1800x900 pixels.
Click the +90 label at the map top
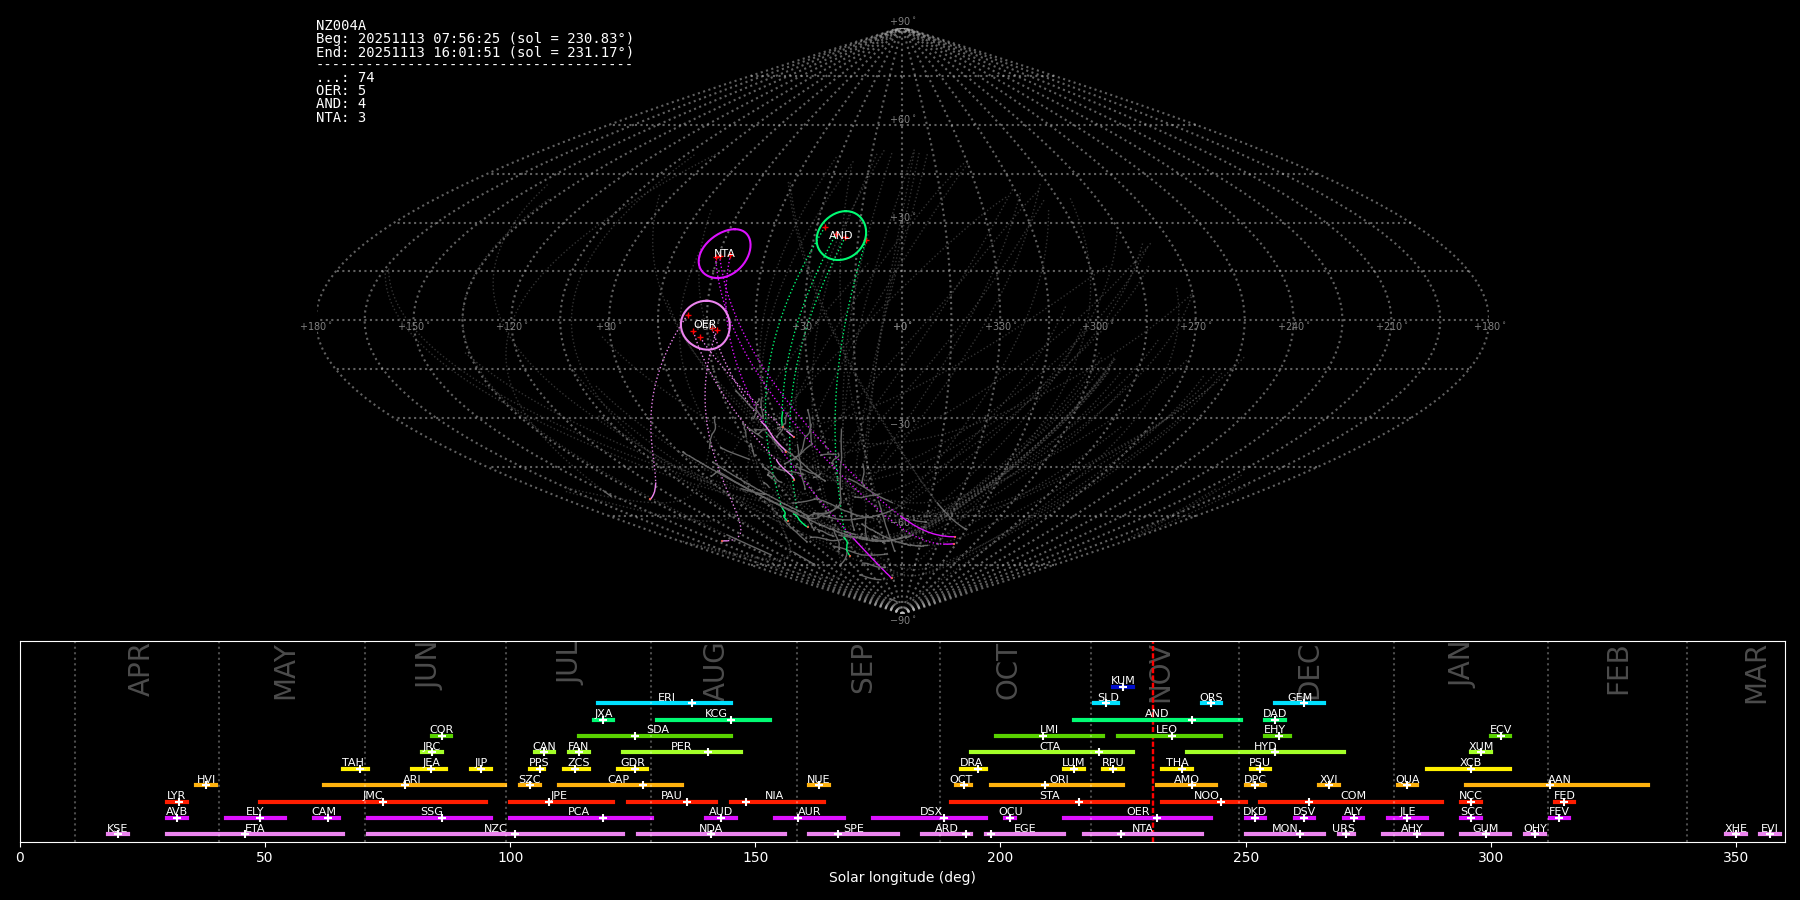click(x=901, y=21)
